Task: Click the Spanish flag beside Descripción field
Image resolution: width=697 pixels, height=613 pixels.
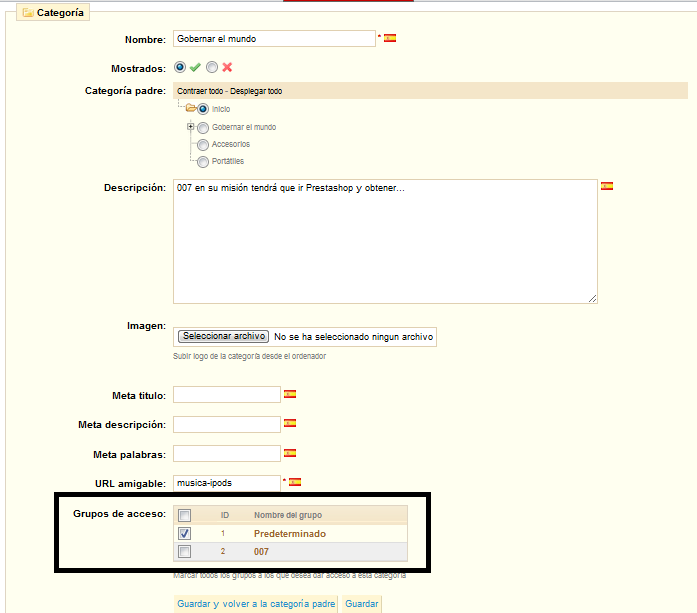Action: click(x=606, y=186)
